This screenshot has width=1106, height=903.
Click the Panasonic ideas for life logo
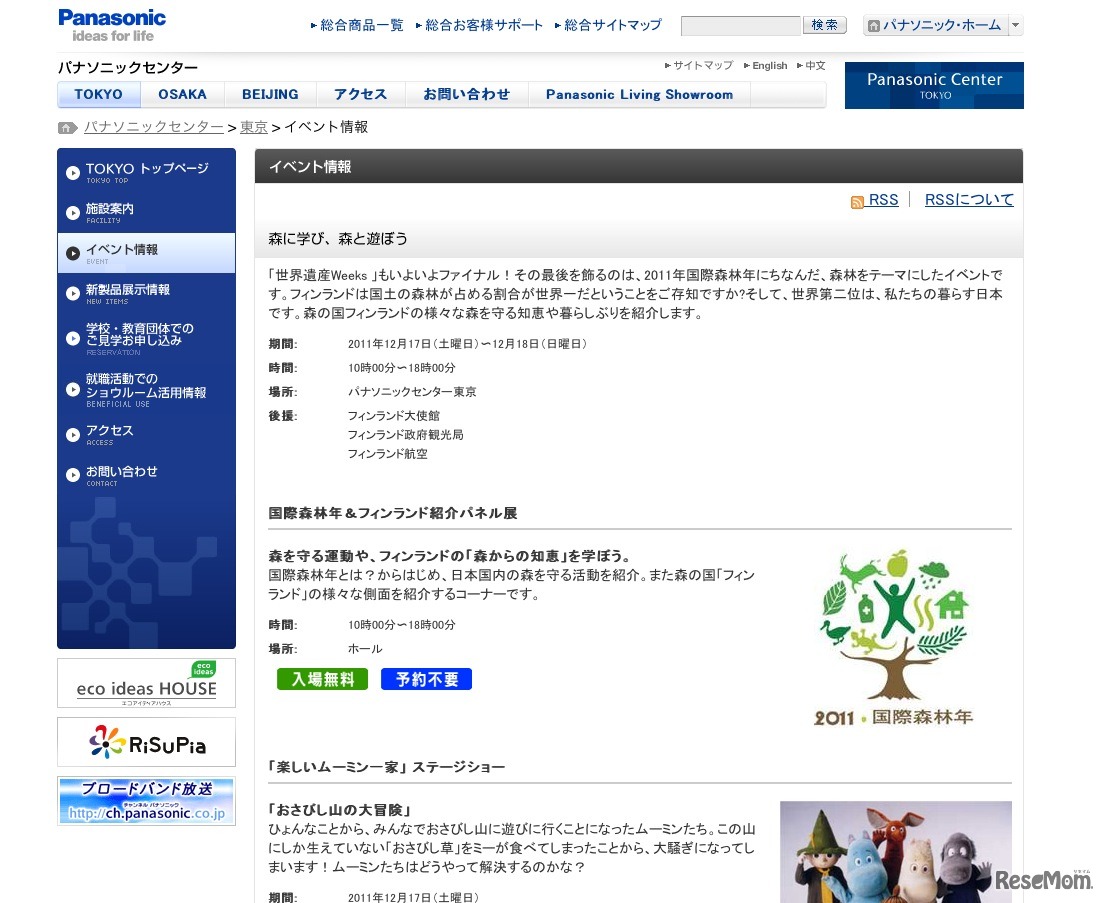tap(111, 22)
